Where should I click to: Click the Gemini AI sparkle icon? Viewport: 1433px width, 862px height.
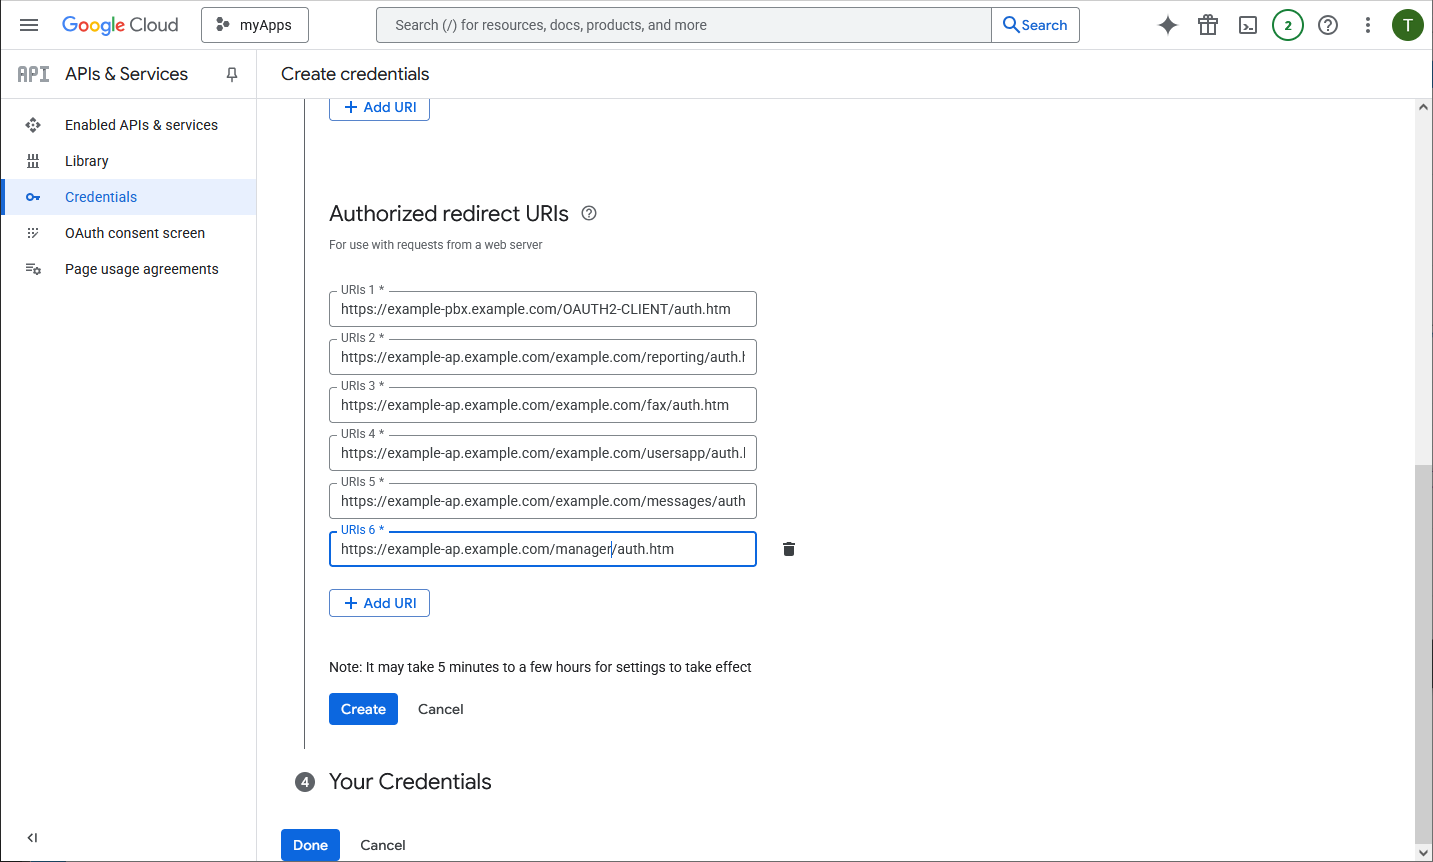pyautogui.click(x=1167, y=25)
